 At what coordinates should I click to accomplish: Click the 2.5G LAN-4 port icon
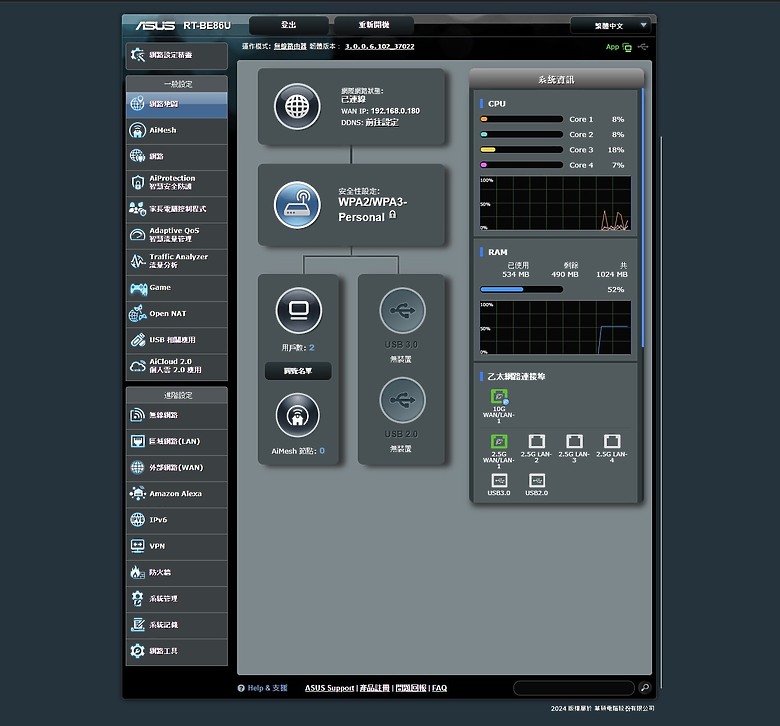612,441
